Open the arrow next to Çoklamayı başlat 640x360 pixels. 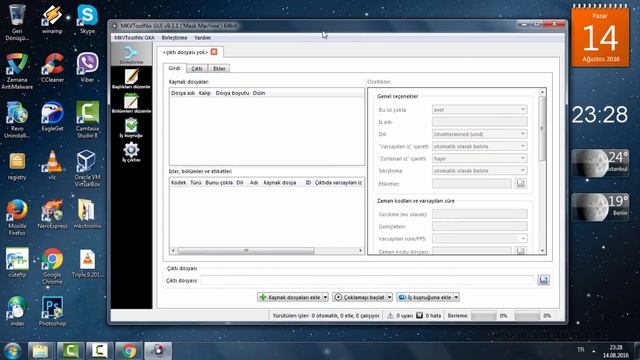pos(389,297)
